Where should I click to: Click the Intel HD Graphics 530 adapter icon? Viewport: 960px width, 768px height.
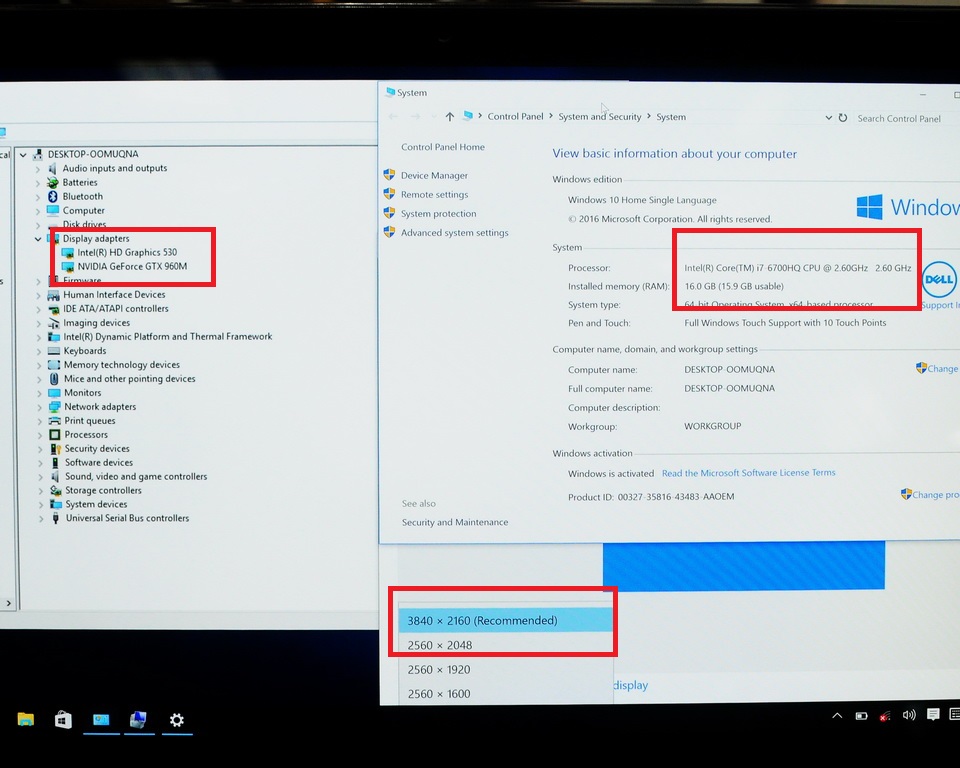tap(67, 252)
